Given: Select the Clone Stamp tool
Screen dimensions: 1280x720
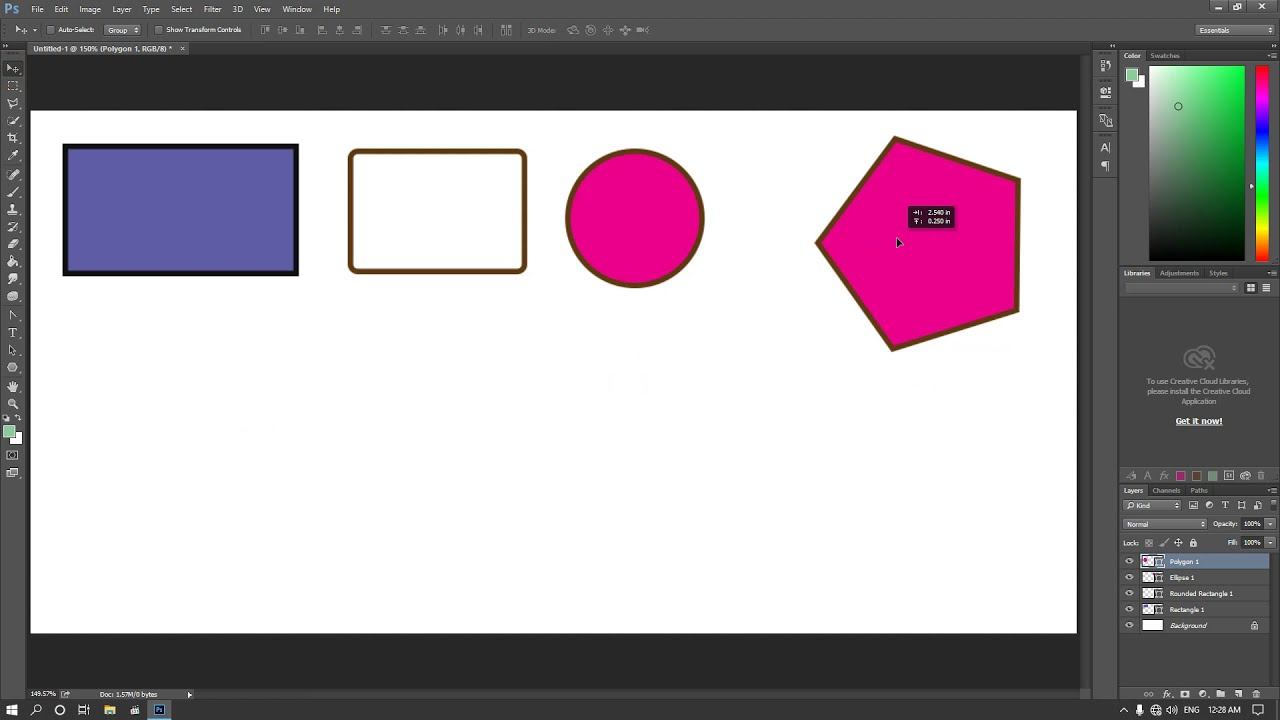Looking at the screenshot, I should 13,209.
